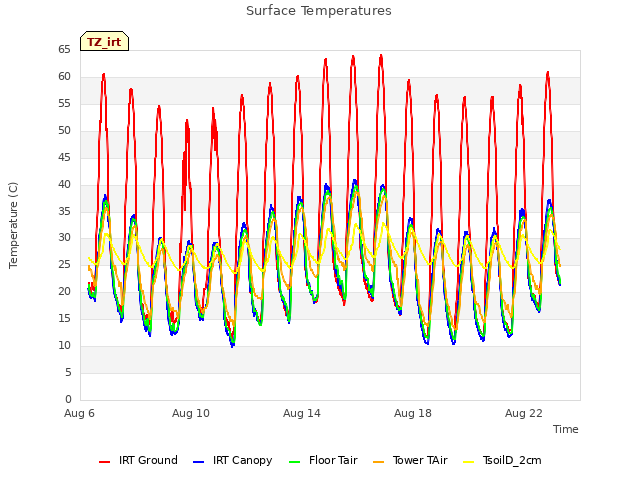Click the orange Tower TAir legend swatch
Image resolution: width=640 pixels, height=480 pixels.
coord(378,462)
